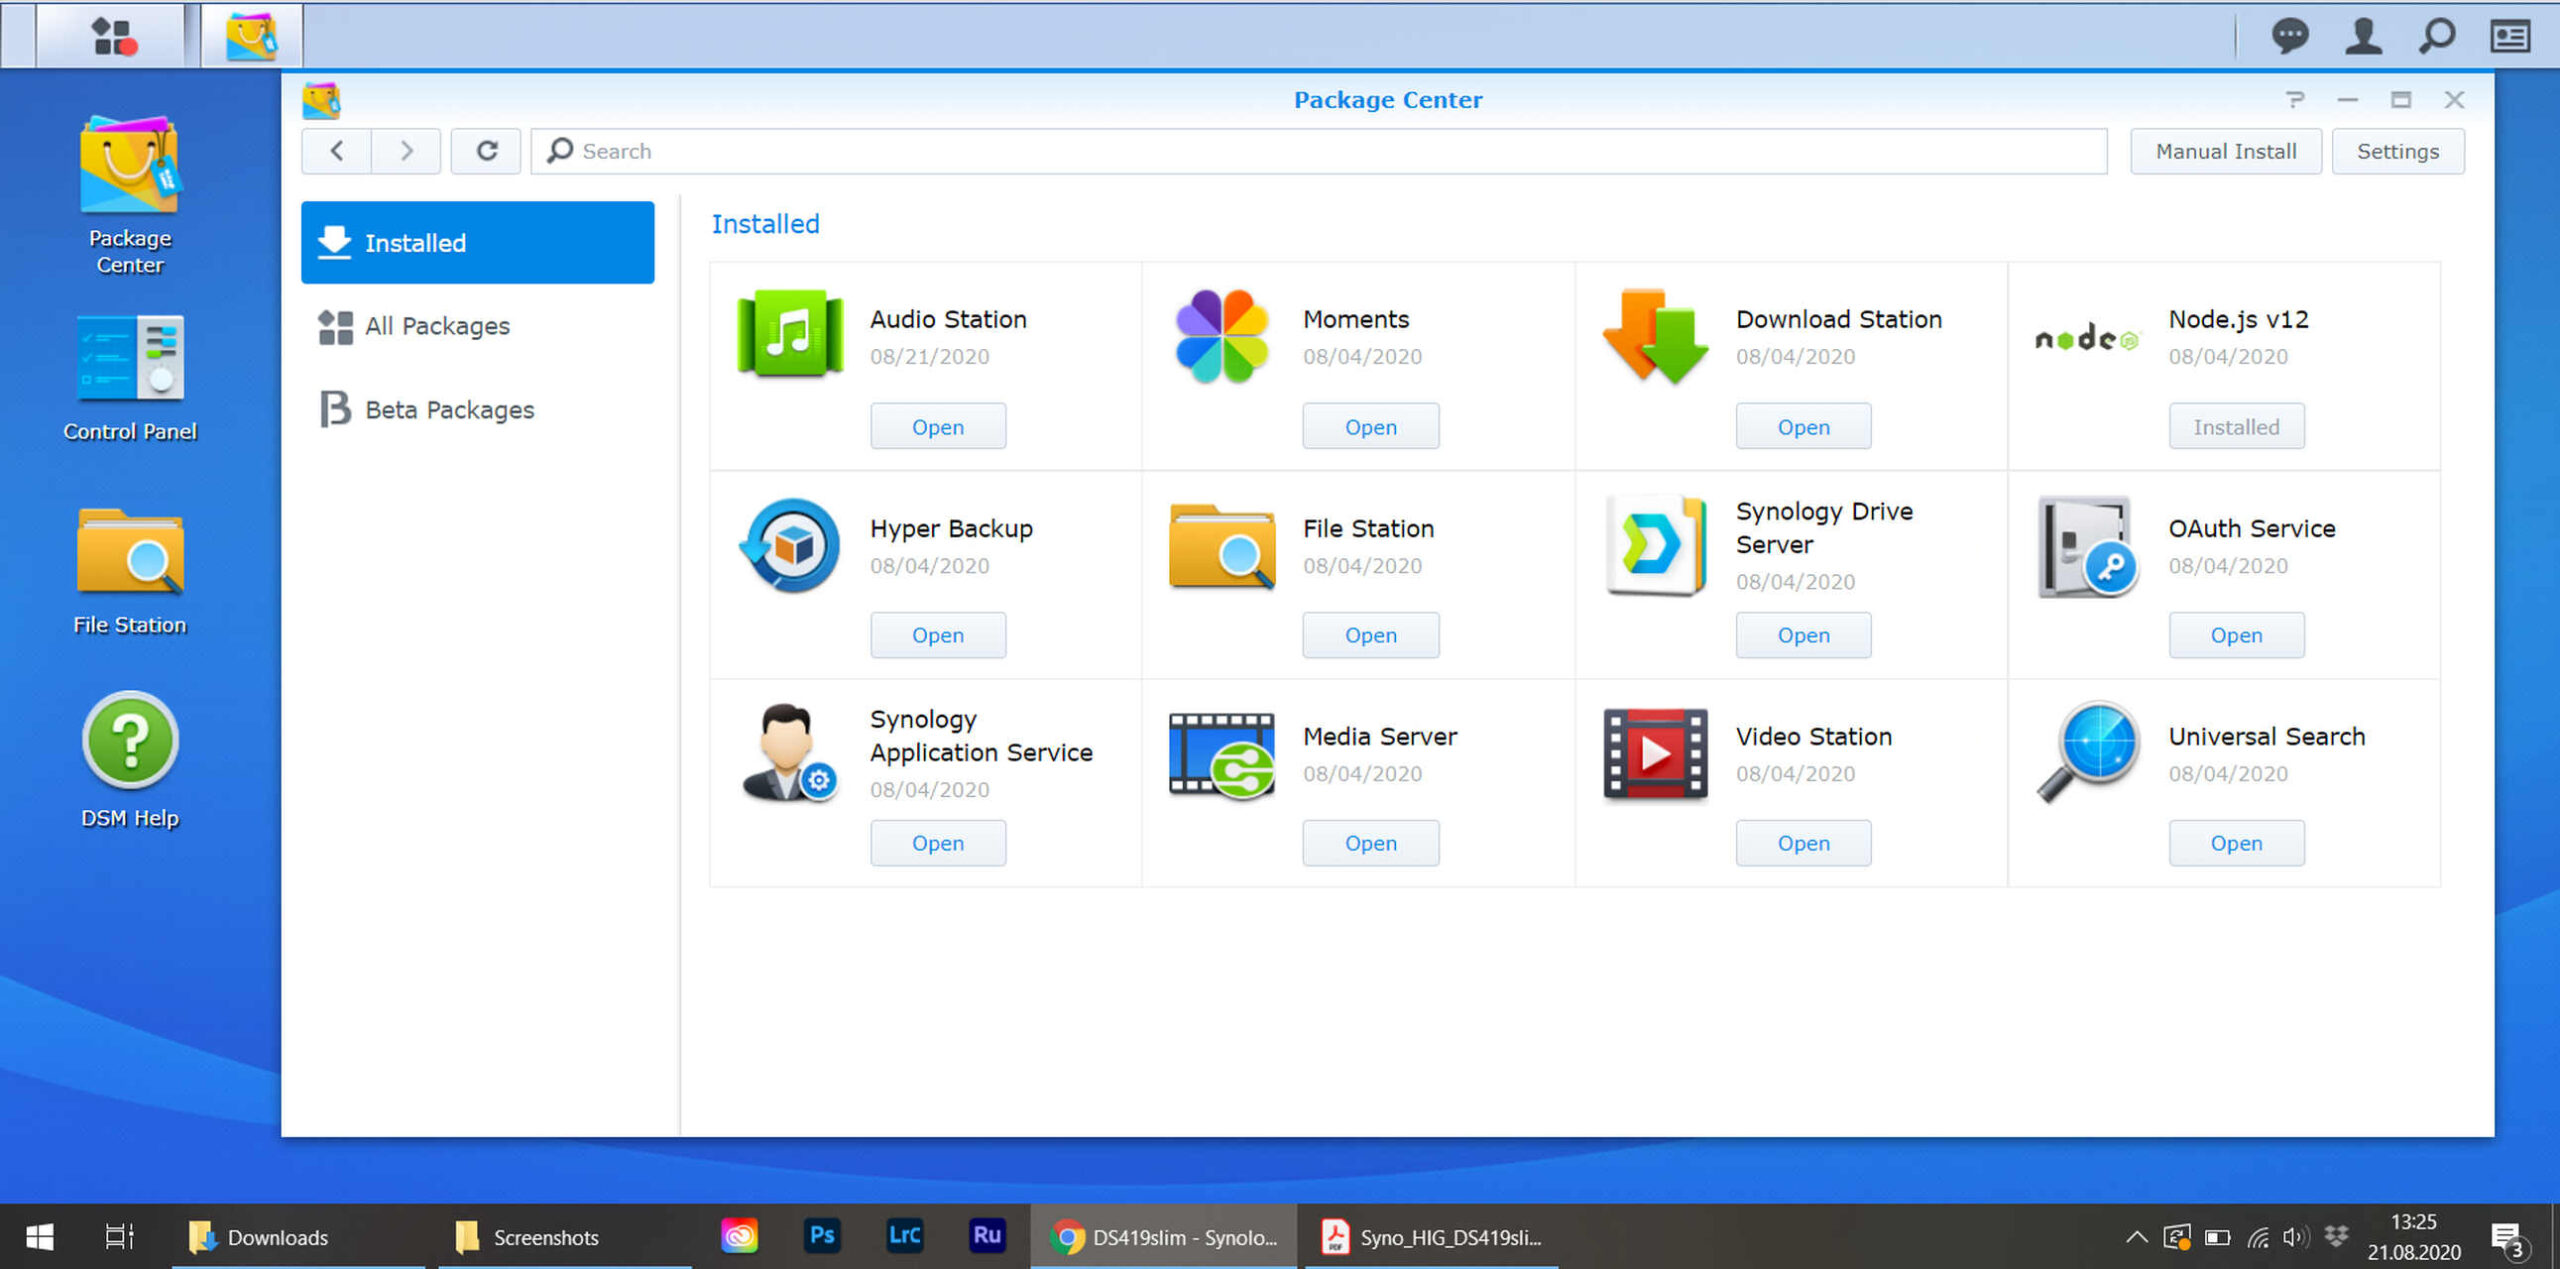Image resolution: width=2560 pixels, height=1269 pixels.
Task: Click the Manual Install button
Action: pyautogui.click(x=2226, y=151)
